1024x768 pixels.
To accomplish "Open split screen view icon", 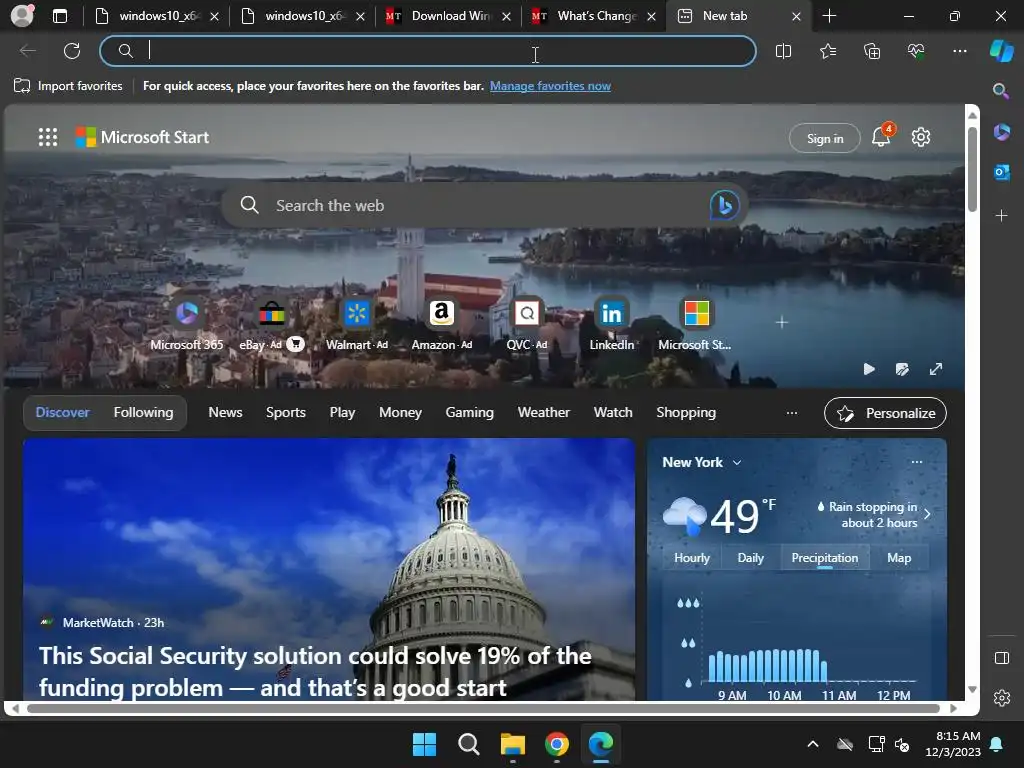I will tap(783, 51).
